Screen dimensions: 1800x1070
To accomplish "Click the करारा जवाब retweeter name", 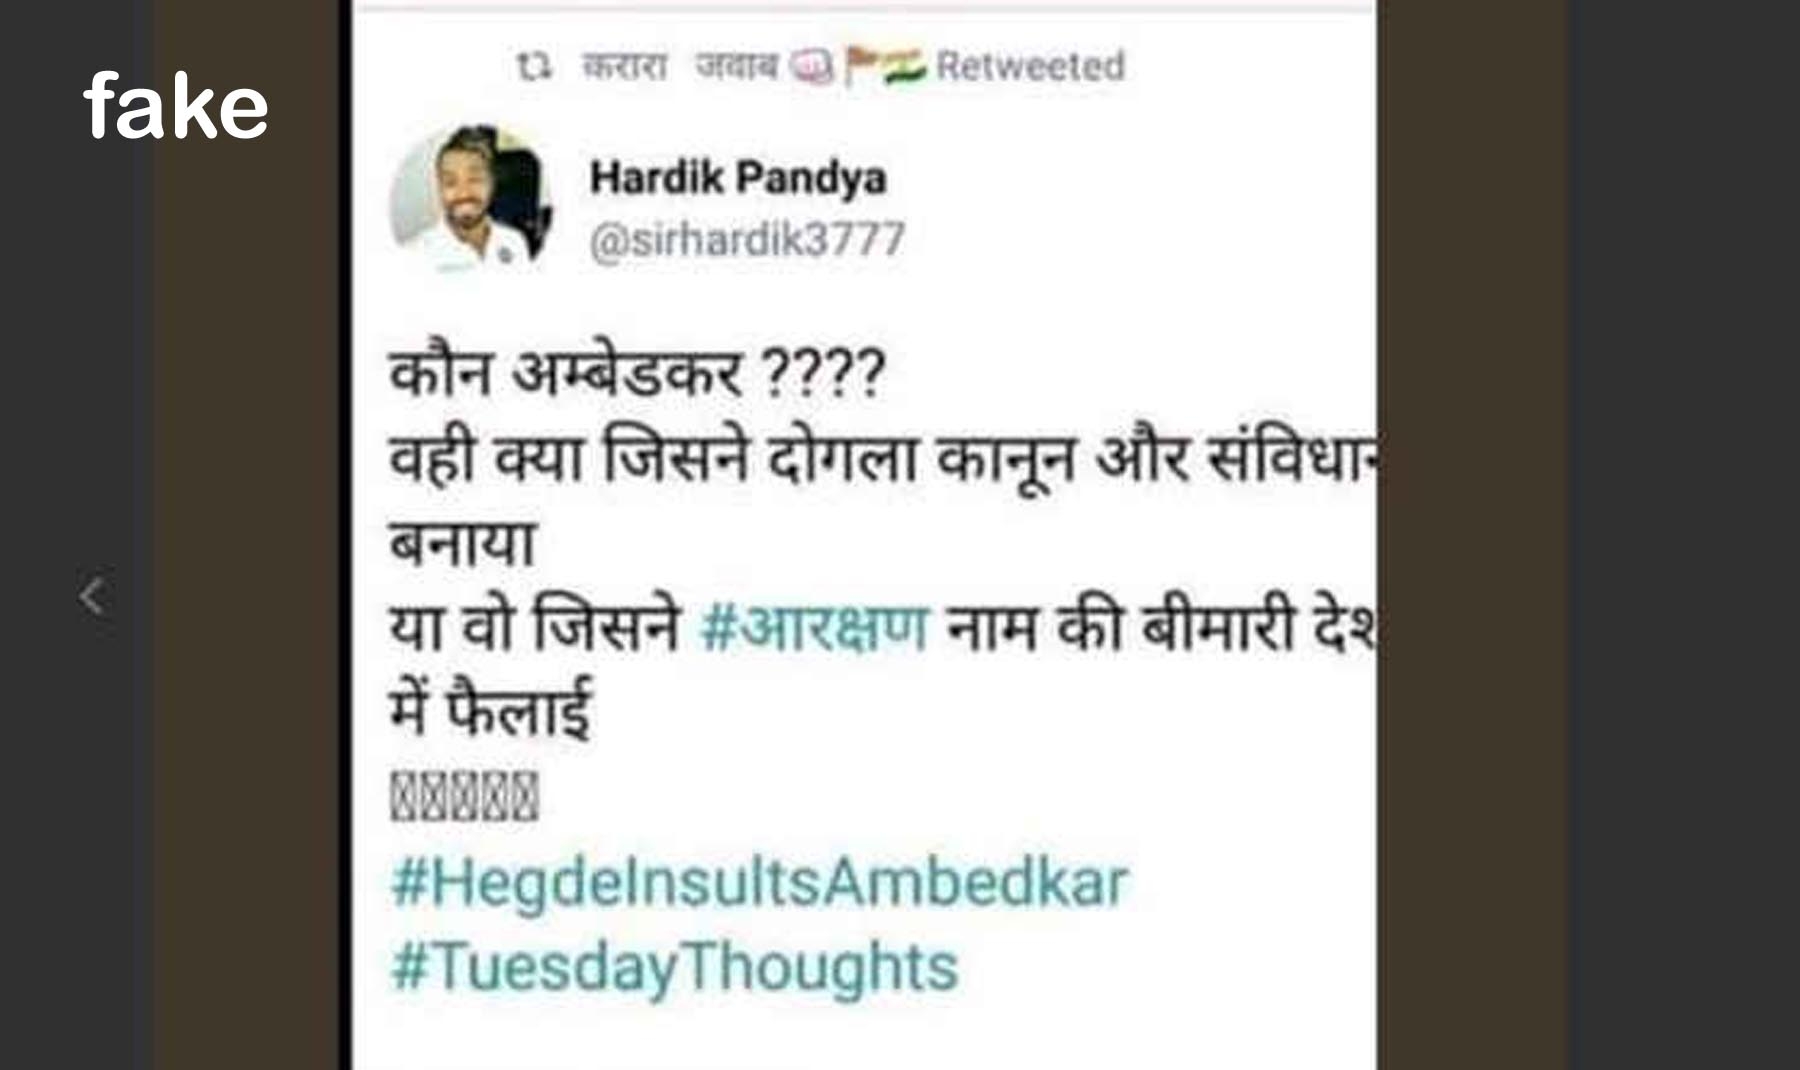I will [x=680, y=66].
